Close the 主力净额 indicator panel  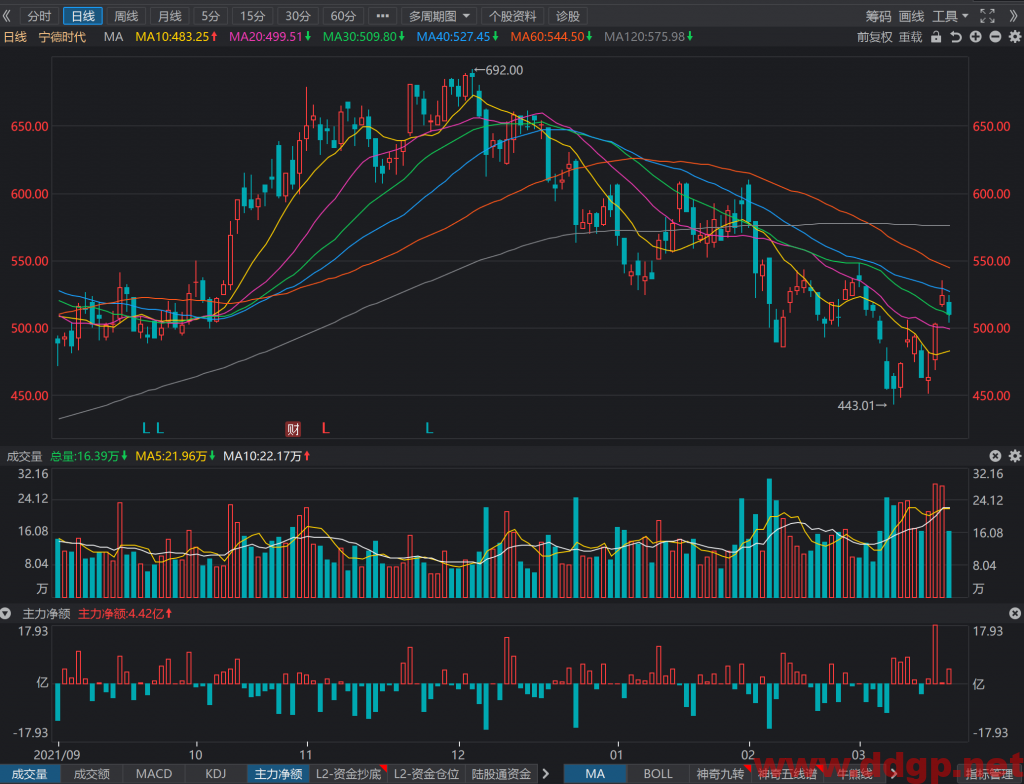(1015, 613)
